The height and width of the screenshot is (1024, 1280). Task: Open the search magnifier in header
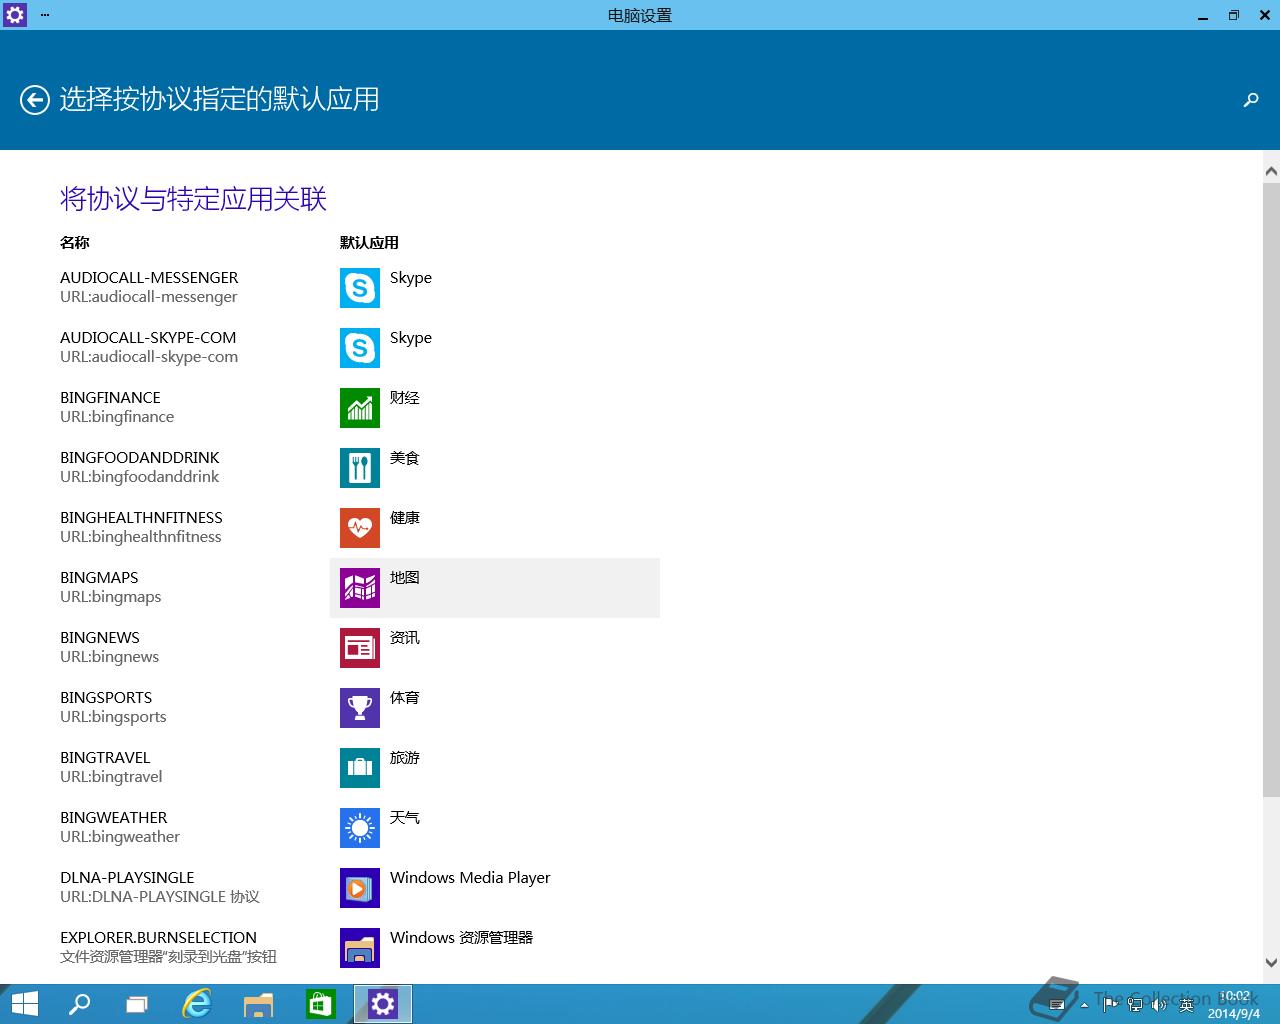[x=1251, y=100]
